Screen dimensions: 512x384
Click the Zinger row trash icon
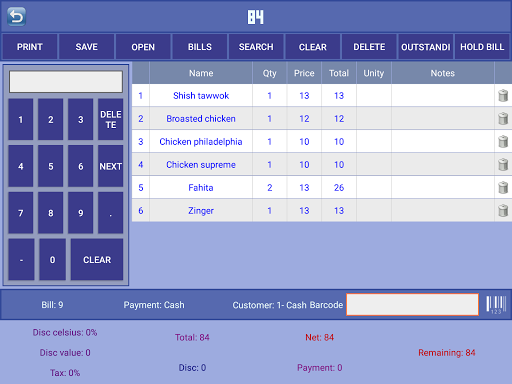[503, 211]
